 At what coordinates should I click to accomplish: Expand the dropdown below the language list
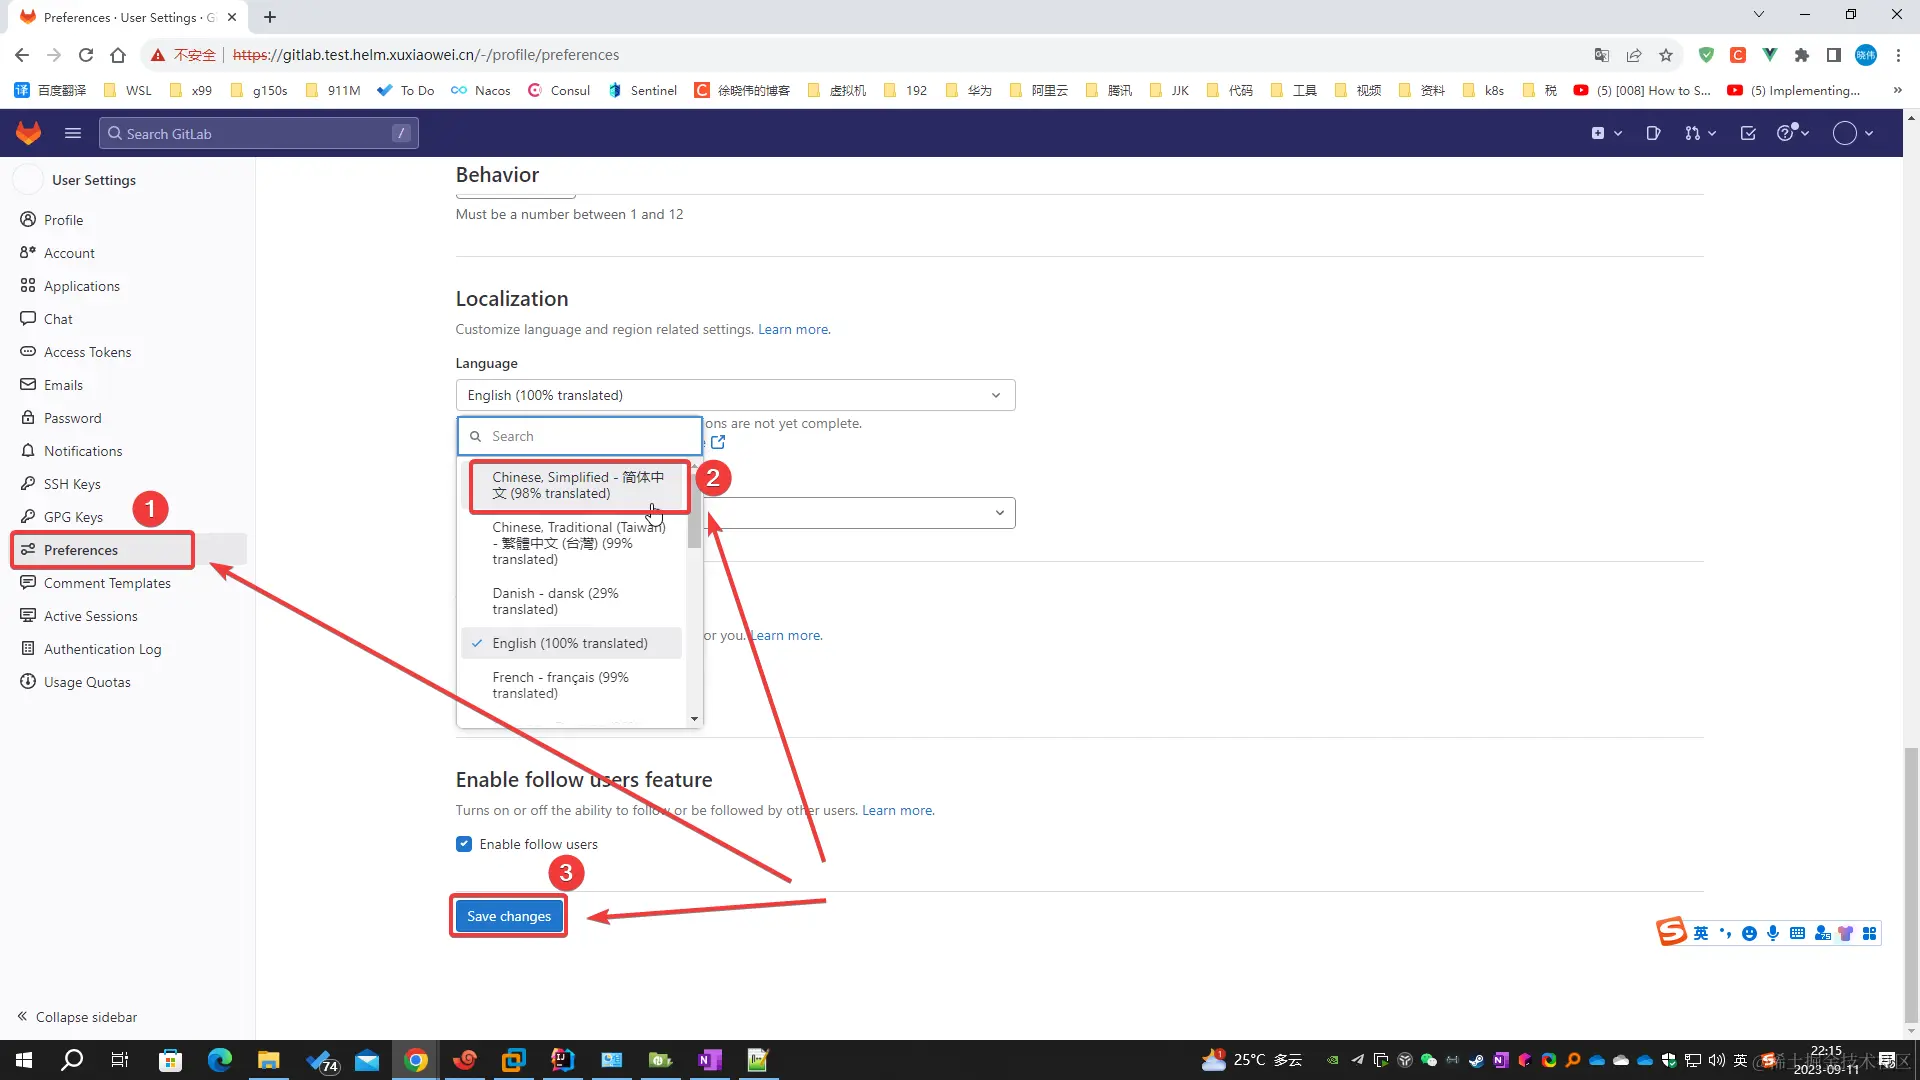tap(860, 513)
